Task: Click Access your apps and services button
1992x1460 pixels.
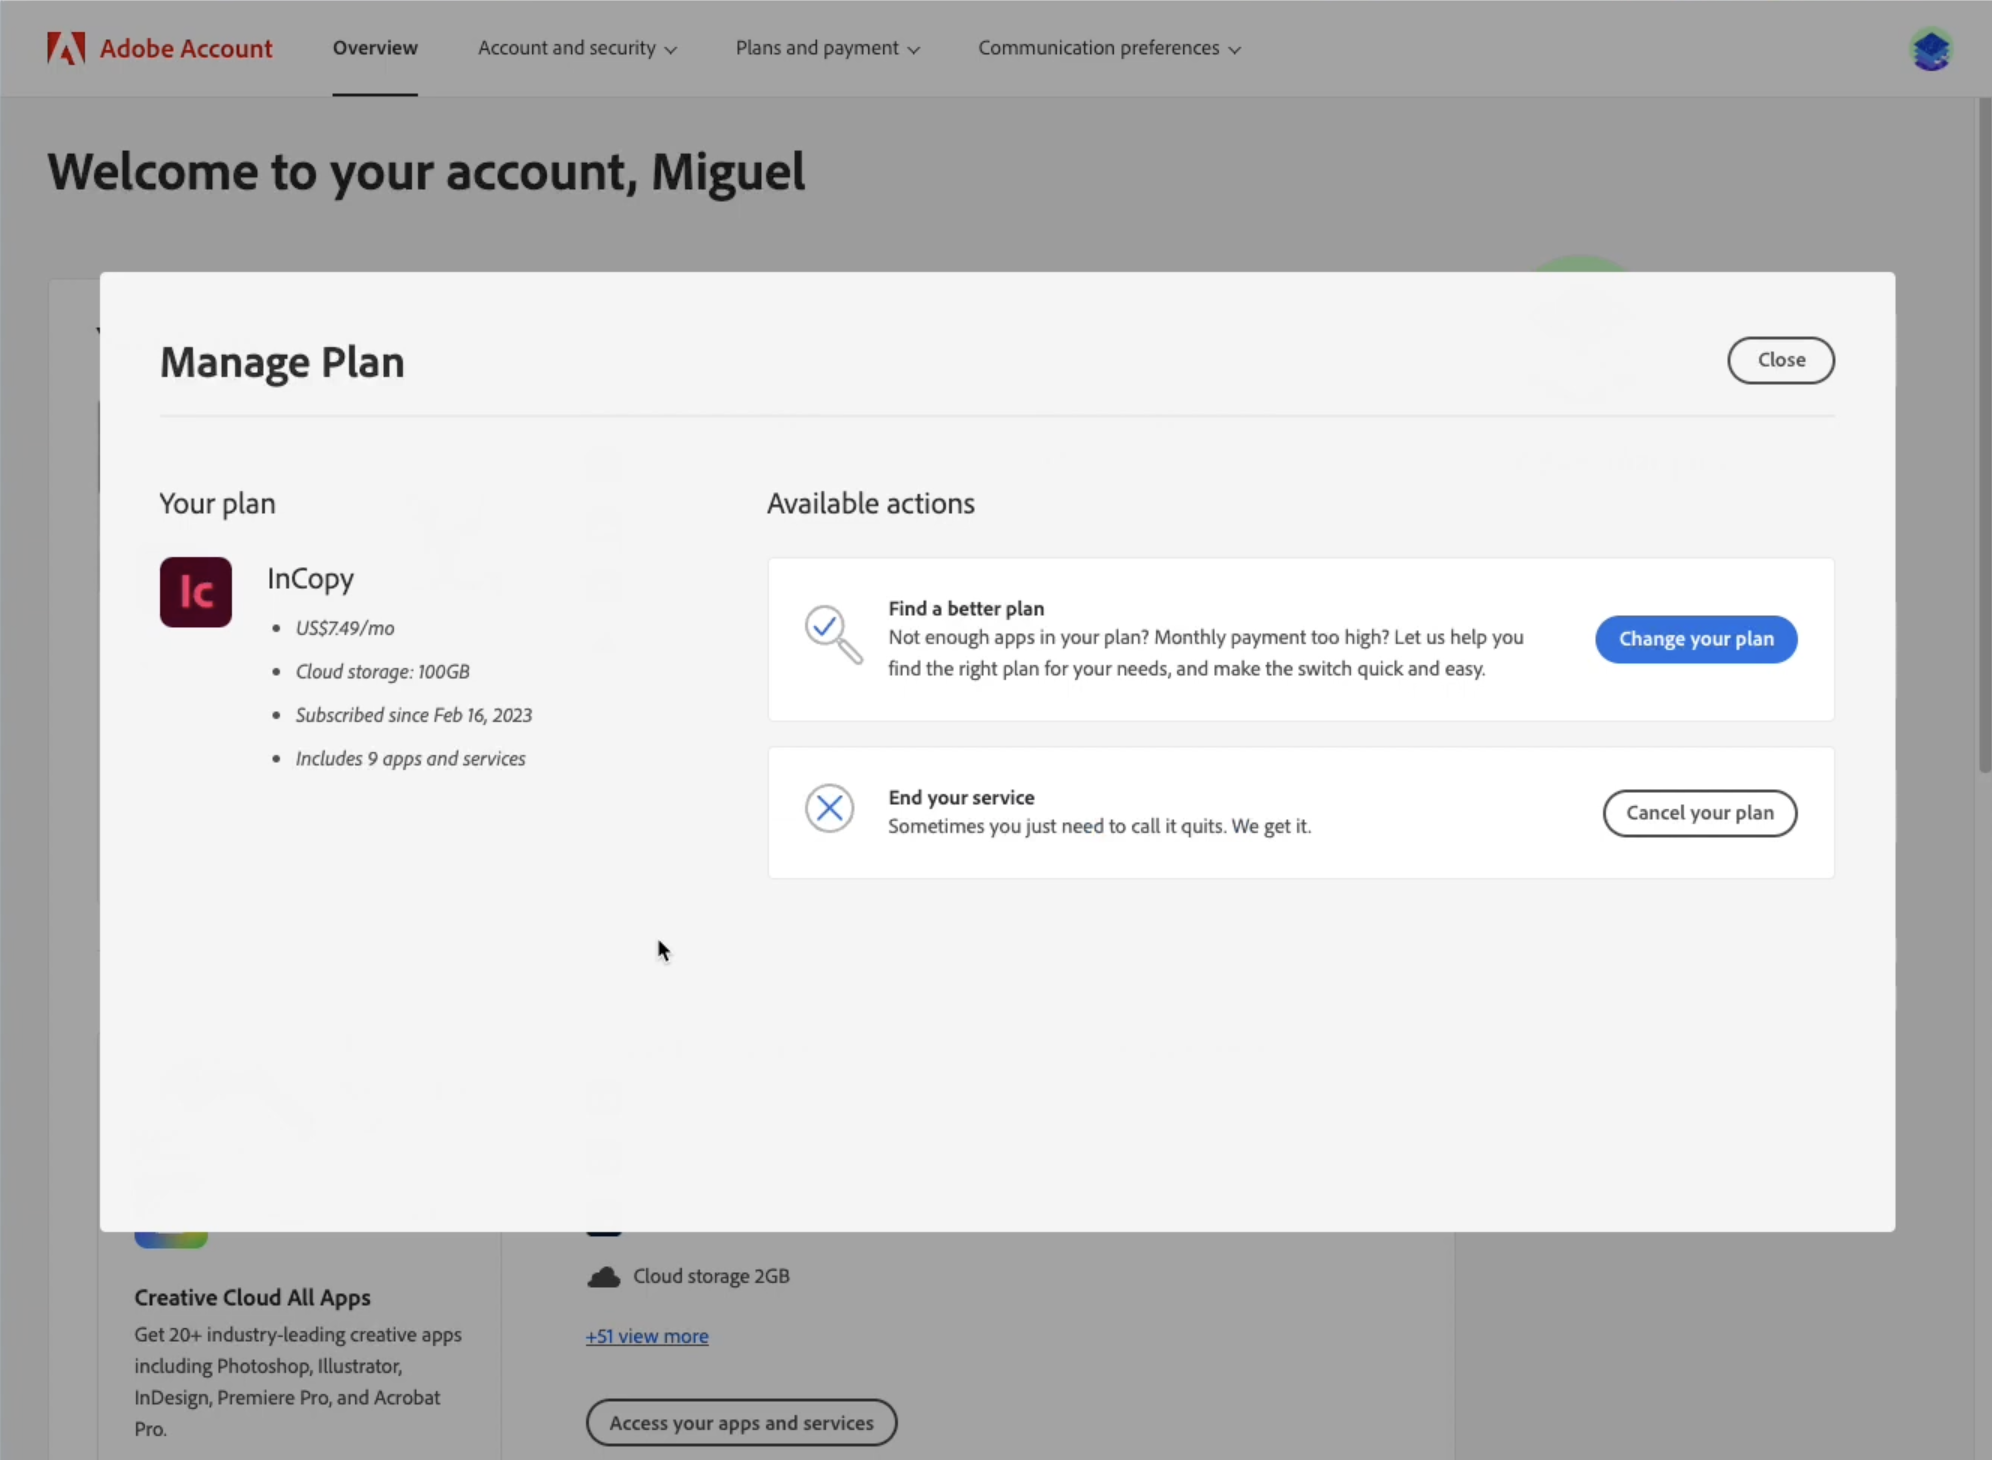Action: pyautogui.click(x=741, y=1422)
